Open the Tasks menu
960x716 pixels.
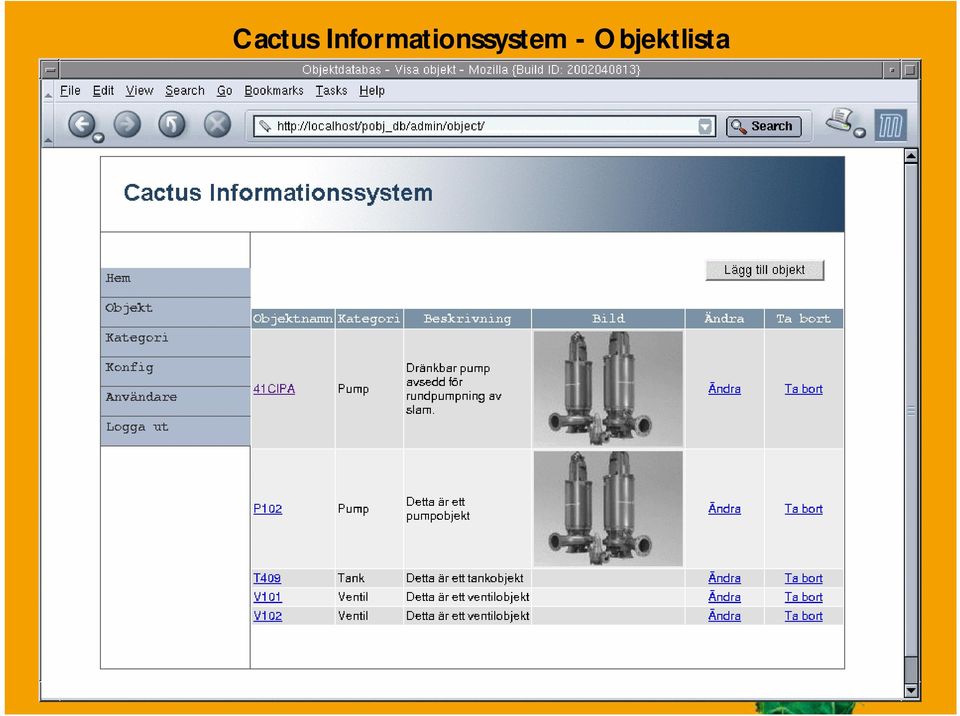coord(331,91)
